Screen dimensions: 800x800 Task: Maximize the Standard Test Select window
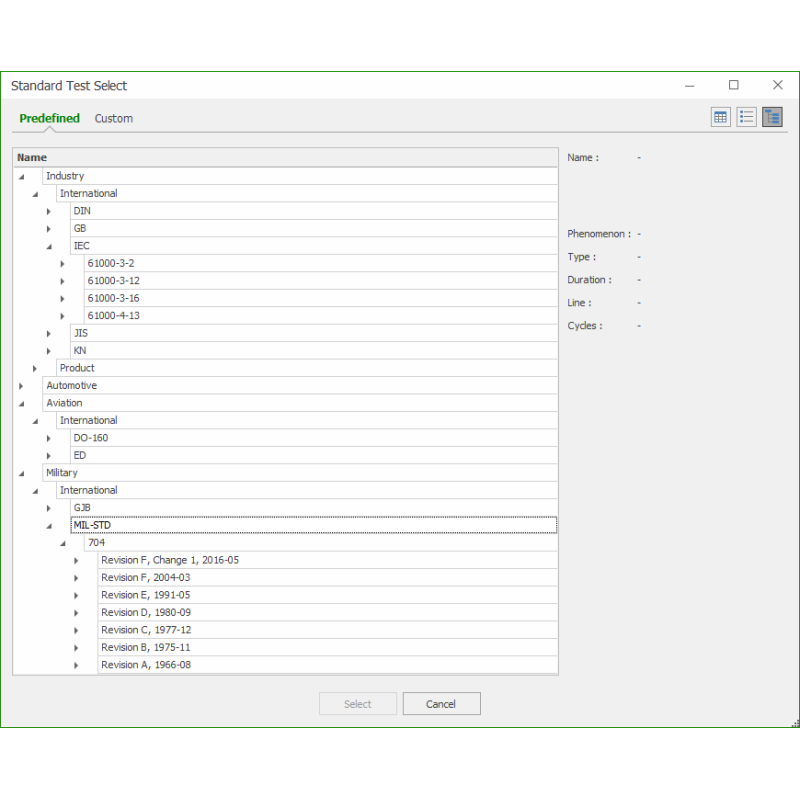[x=733, y=85]
